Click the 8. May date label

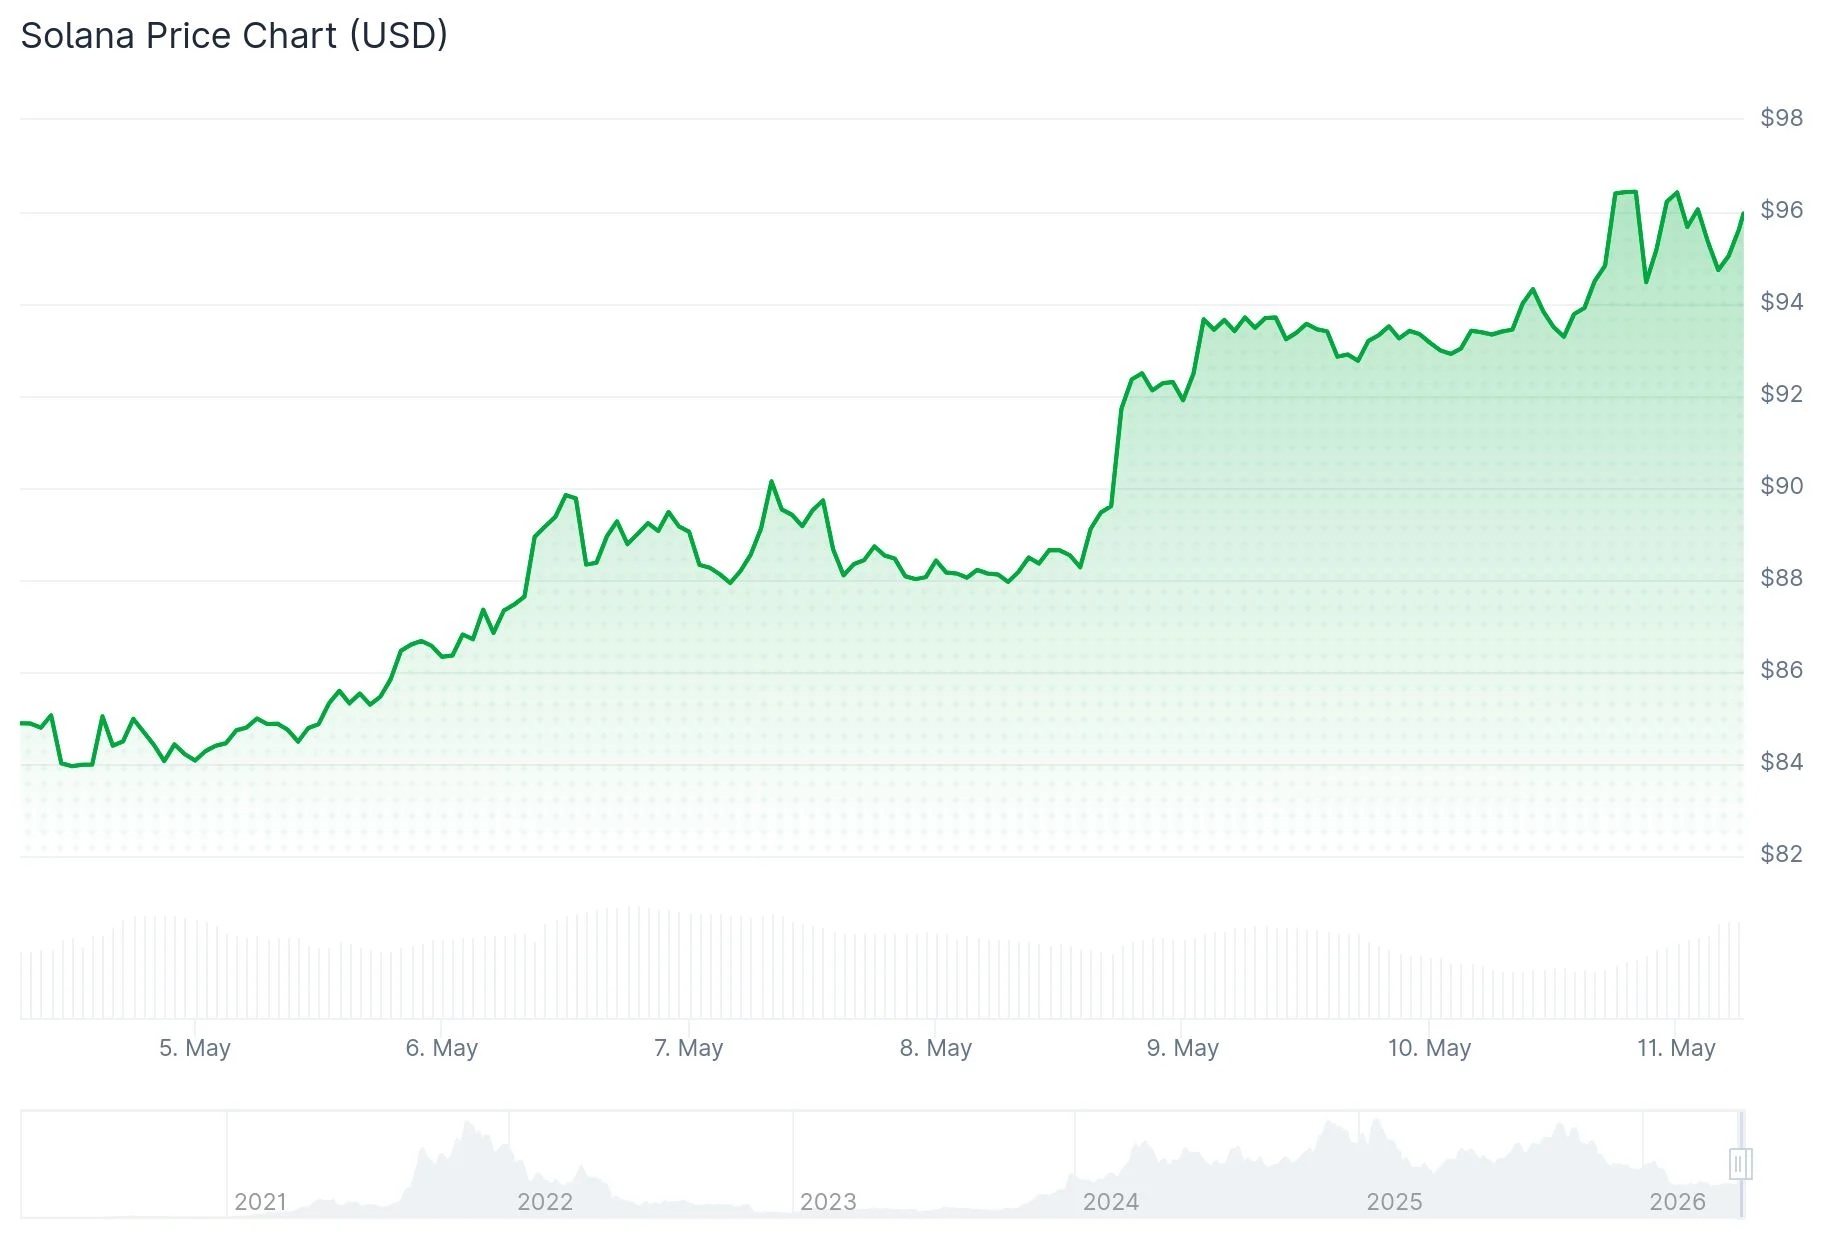pyautogui.click(x=936, y=1048)
